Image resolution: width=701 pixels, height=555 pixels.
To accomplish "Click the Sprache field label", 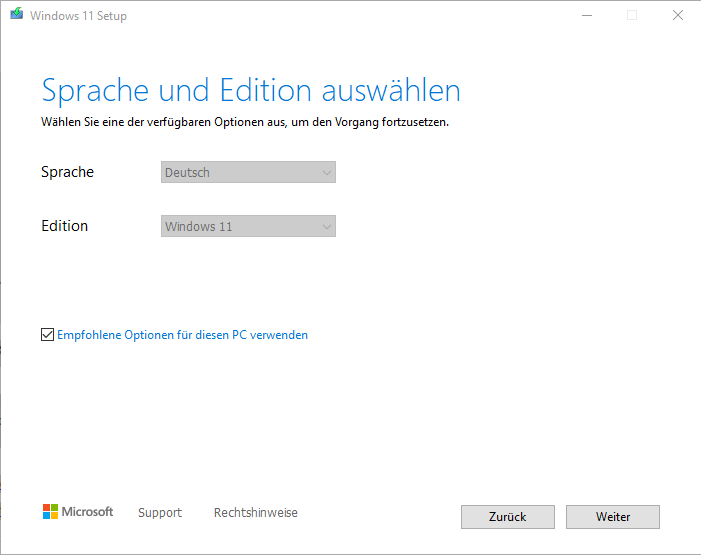I will tap(67, 172).
